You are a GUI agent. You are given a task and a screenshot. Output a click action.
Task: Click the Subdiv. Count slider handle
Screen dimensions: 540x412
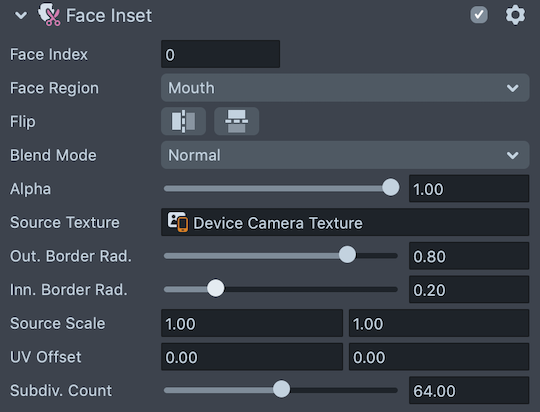pyautogui.click(x=281, y=389)
